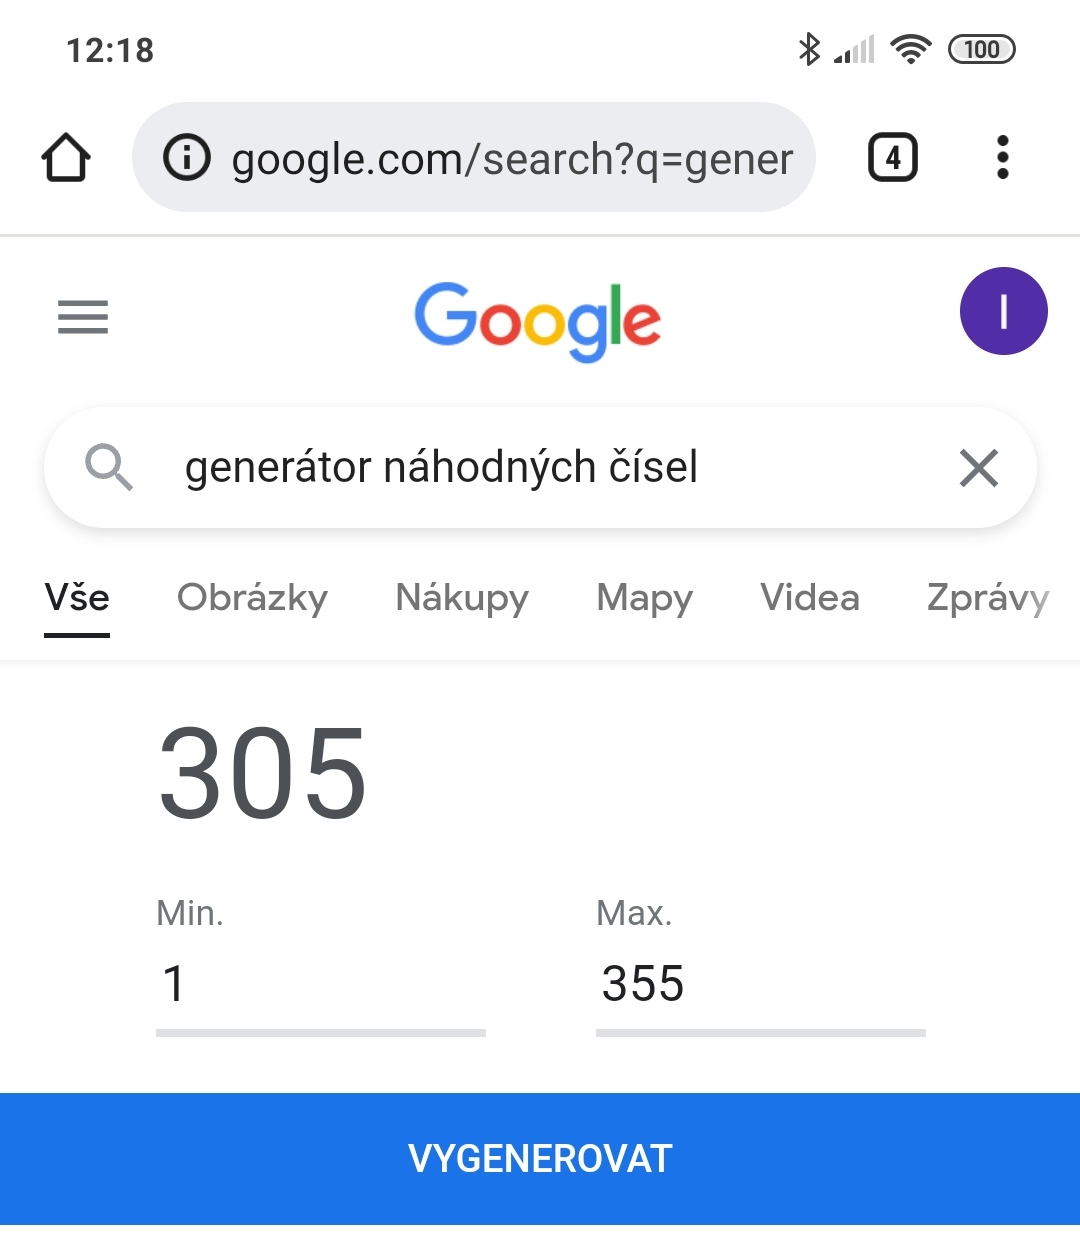The height and width of the screenshot is (1244, 1080).
Task: Tap the browser home icon
Action: (x=66, y=158)
